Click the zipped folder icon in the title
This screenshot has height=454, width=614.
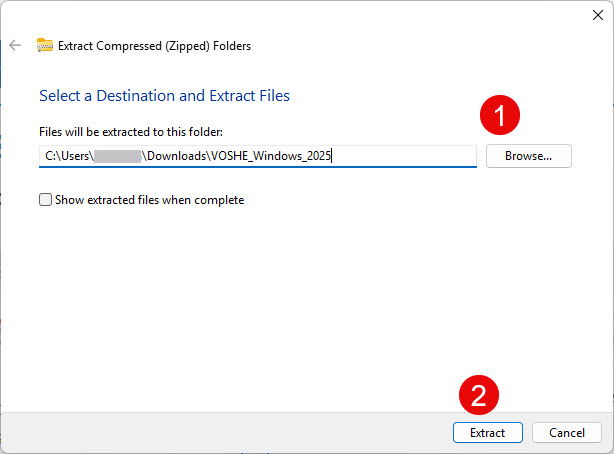pos(45,45)
